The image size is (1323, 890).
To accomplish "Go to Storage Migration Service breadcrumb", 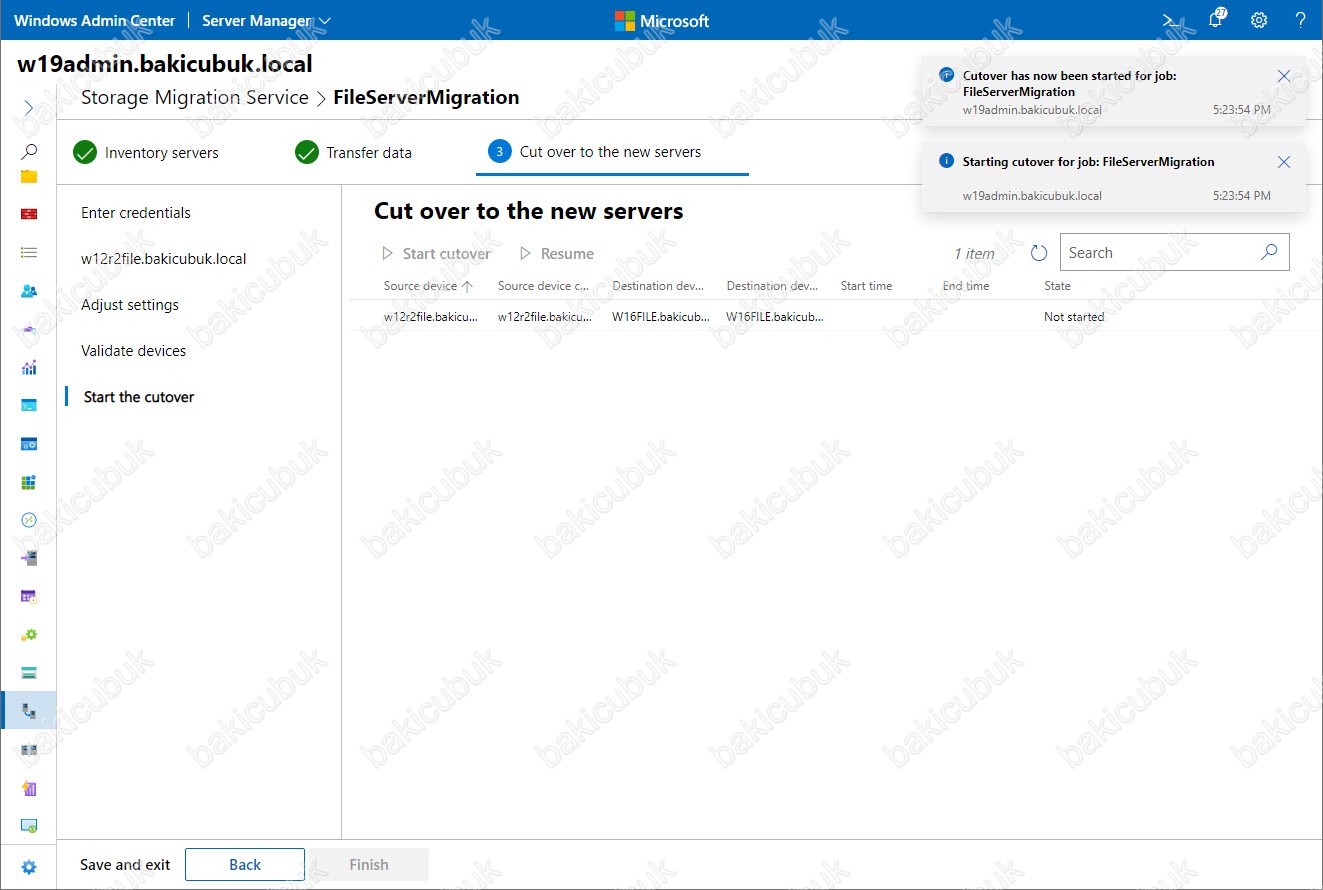I will pos(194,97).
